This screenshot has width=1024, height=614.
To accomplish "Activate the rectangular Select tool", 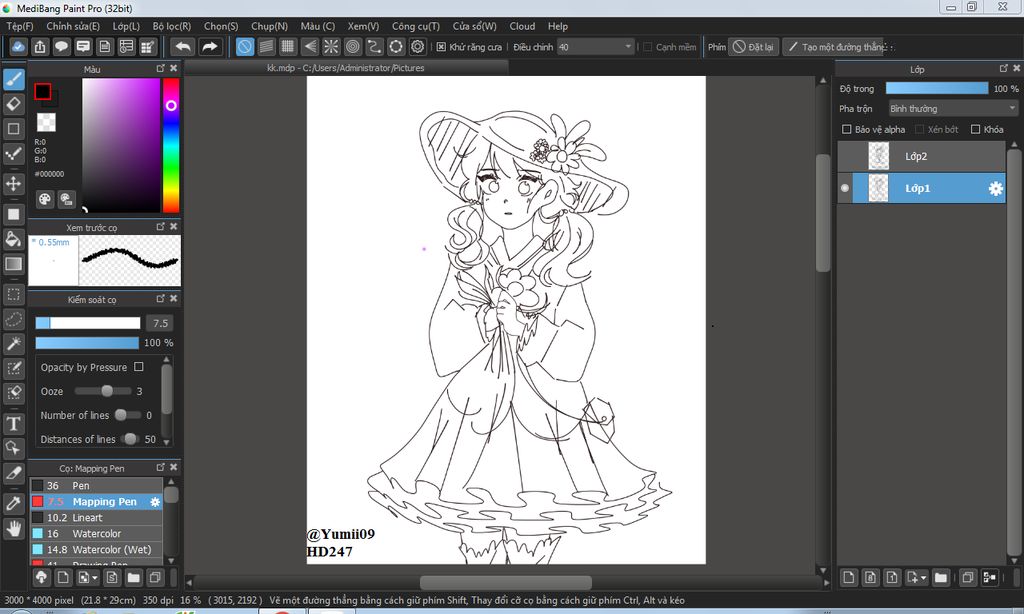I will click(x=14, y=295).
